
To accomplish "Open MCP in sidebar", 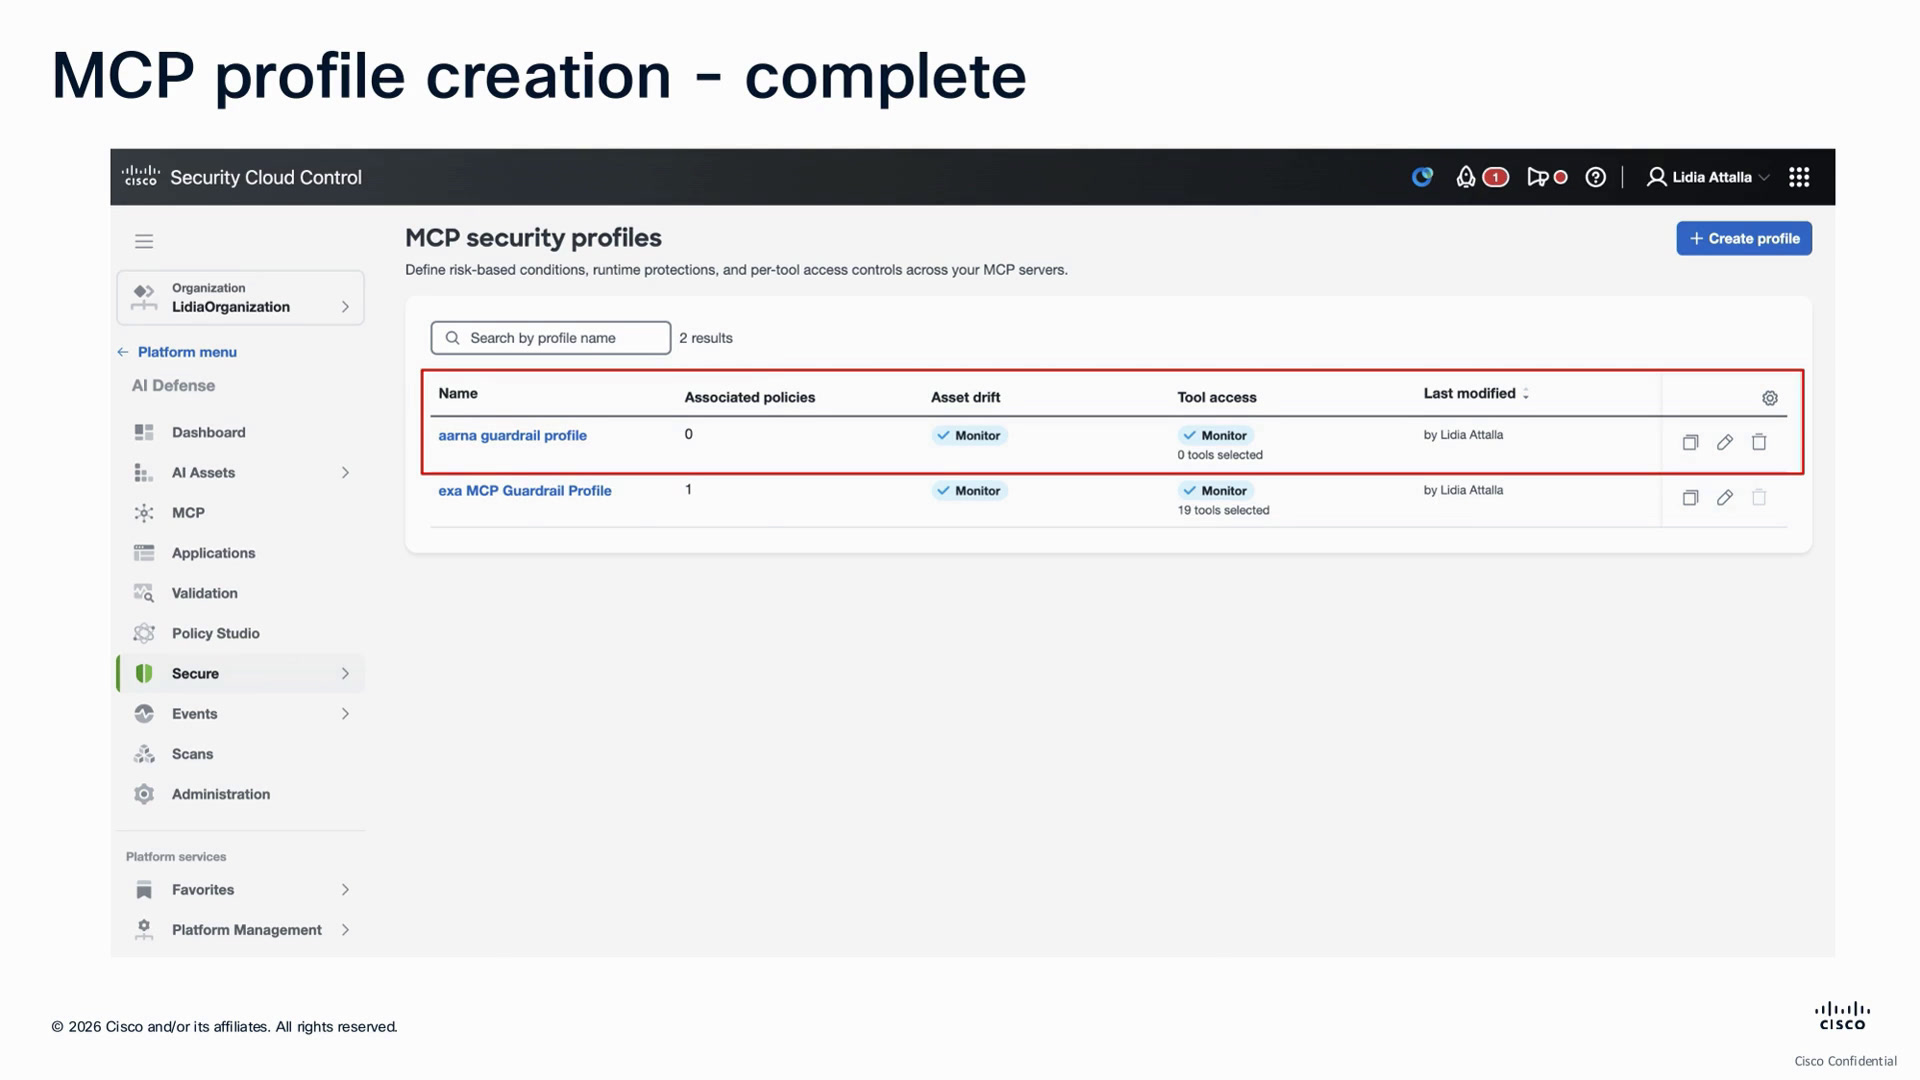I will tap(188, 512).
